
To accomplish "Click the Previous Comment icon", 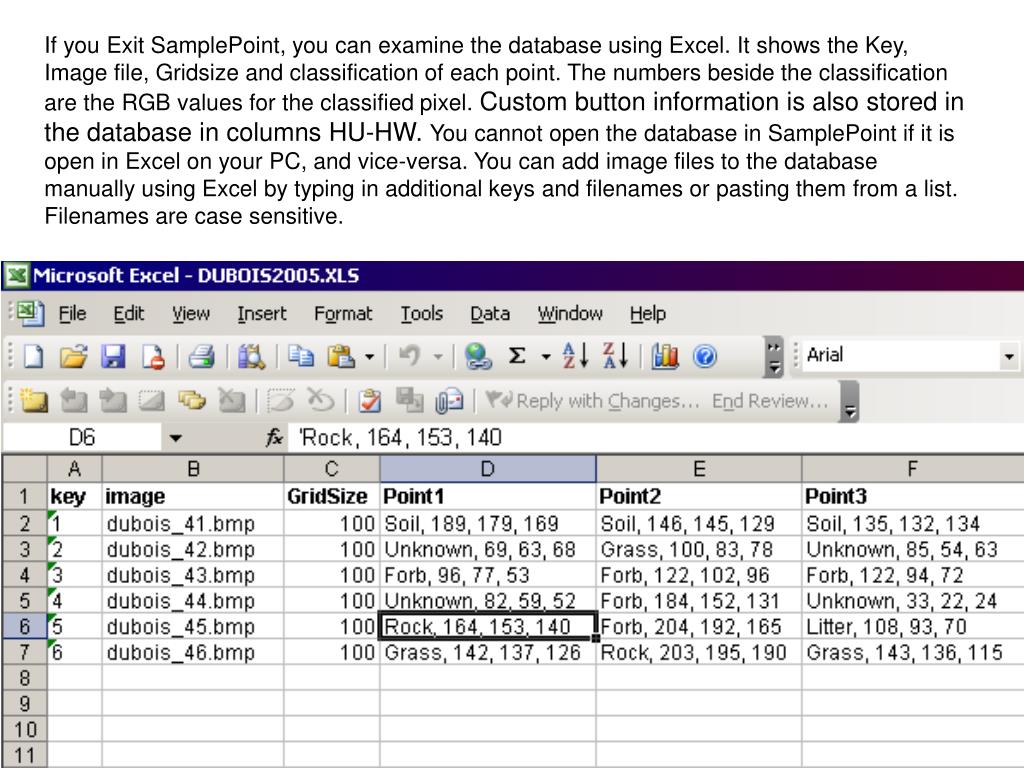I will tap(73, 400).
